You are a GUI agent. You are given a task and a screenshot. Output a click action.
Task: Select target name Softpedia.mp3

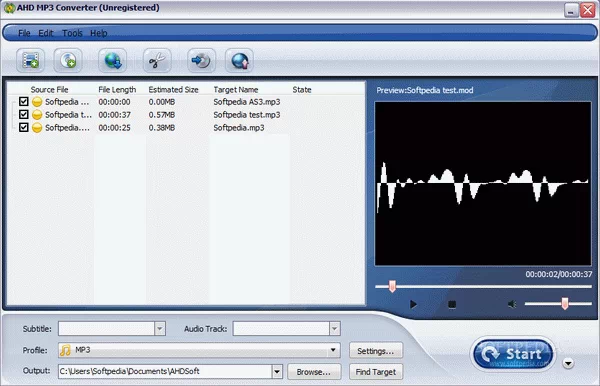click(x=239, y=128)
